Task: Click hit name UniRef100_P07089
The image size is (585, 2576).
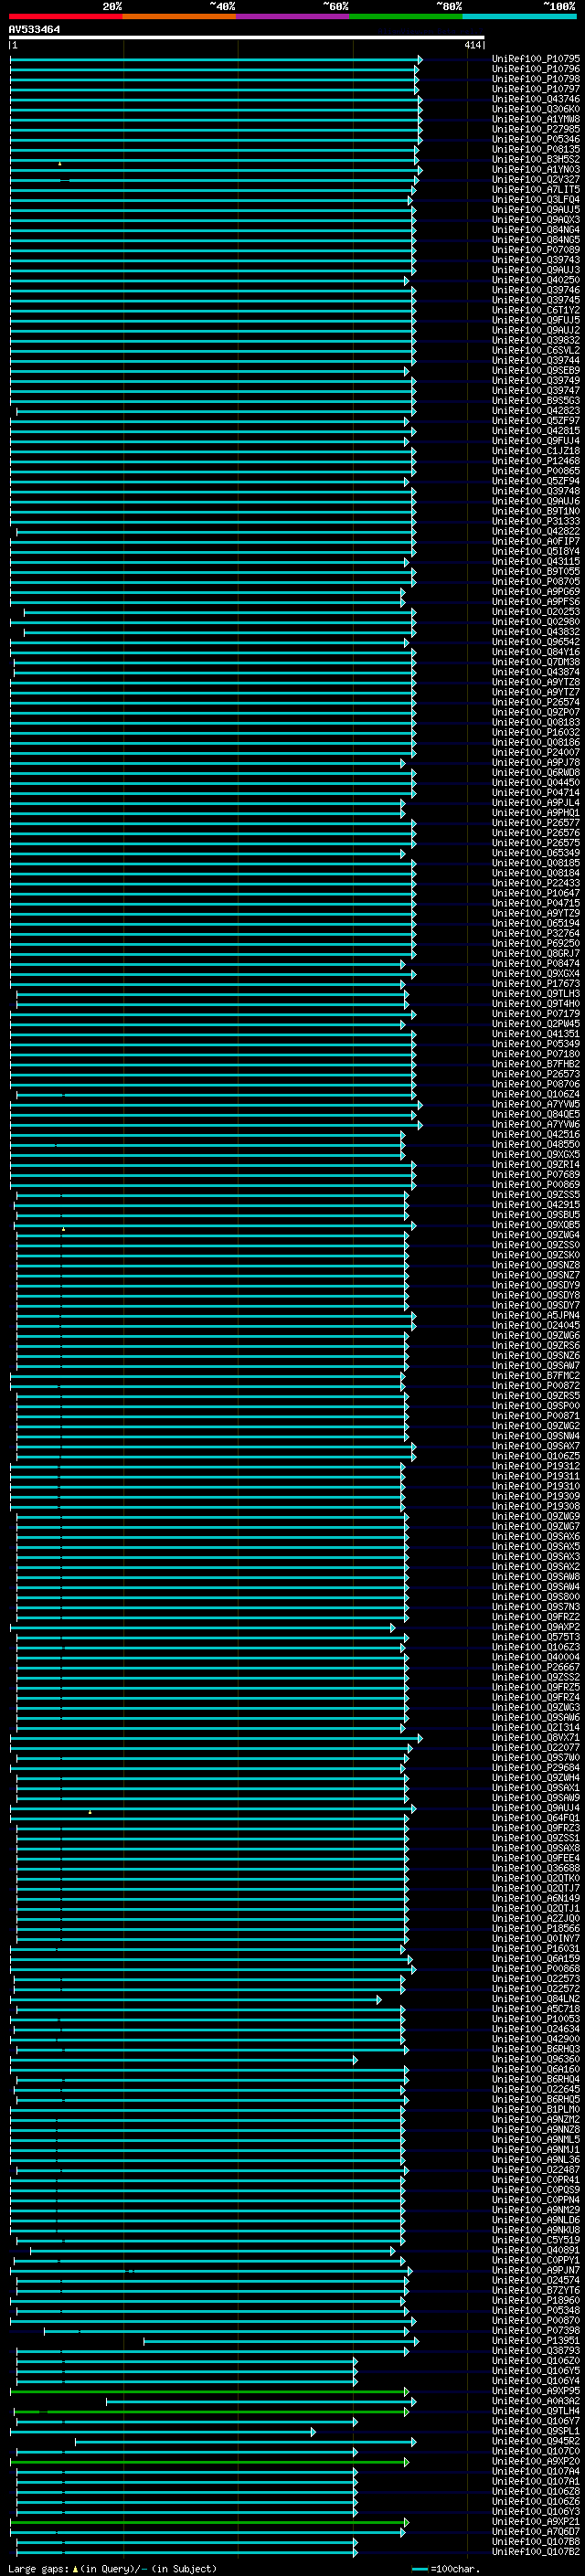Action: [536, 250]
